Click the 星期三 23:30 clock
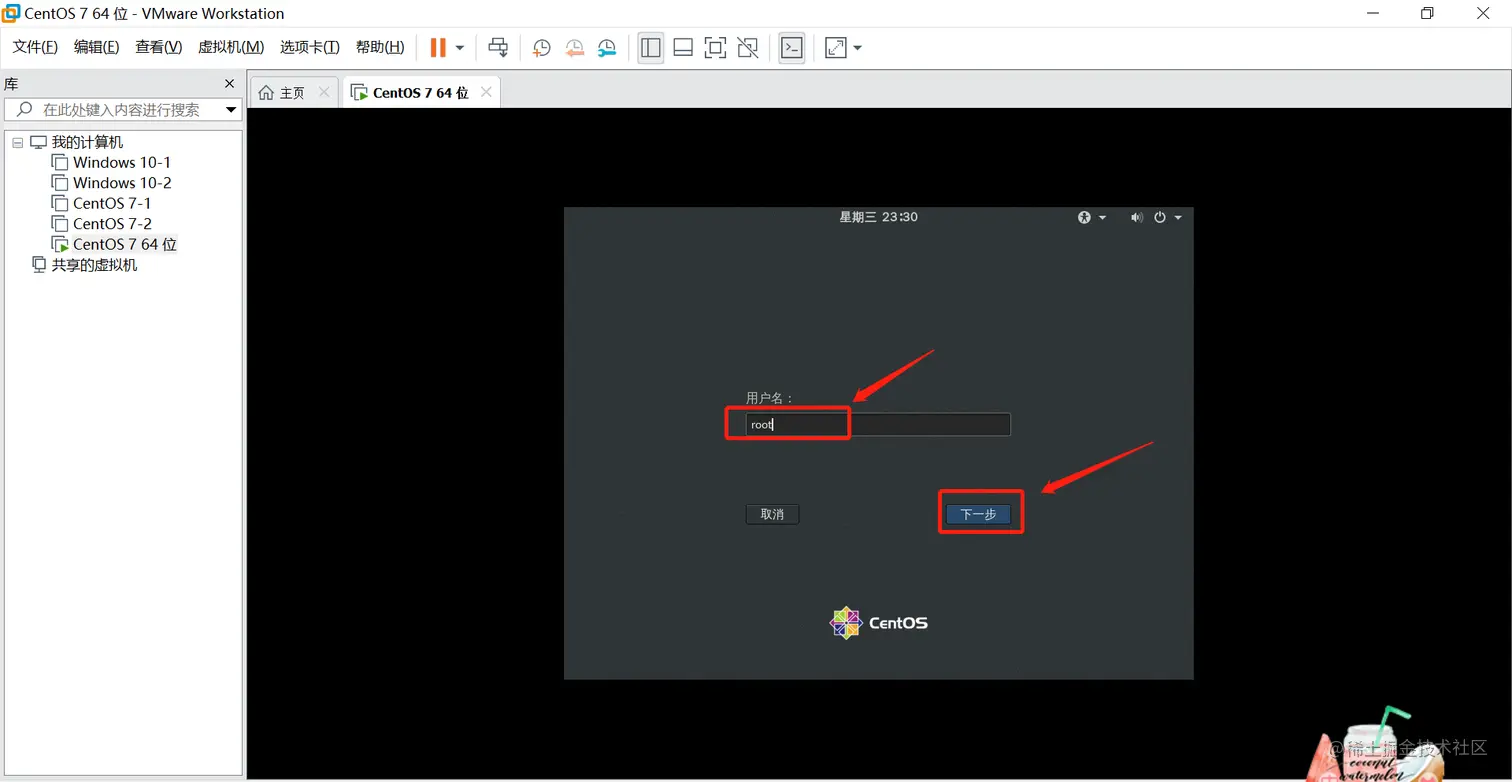 [878, 217]
